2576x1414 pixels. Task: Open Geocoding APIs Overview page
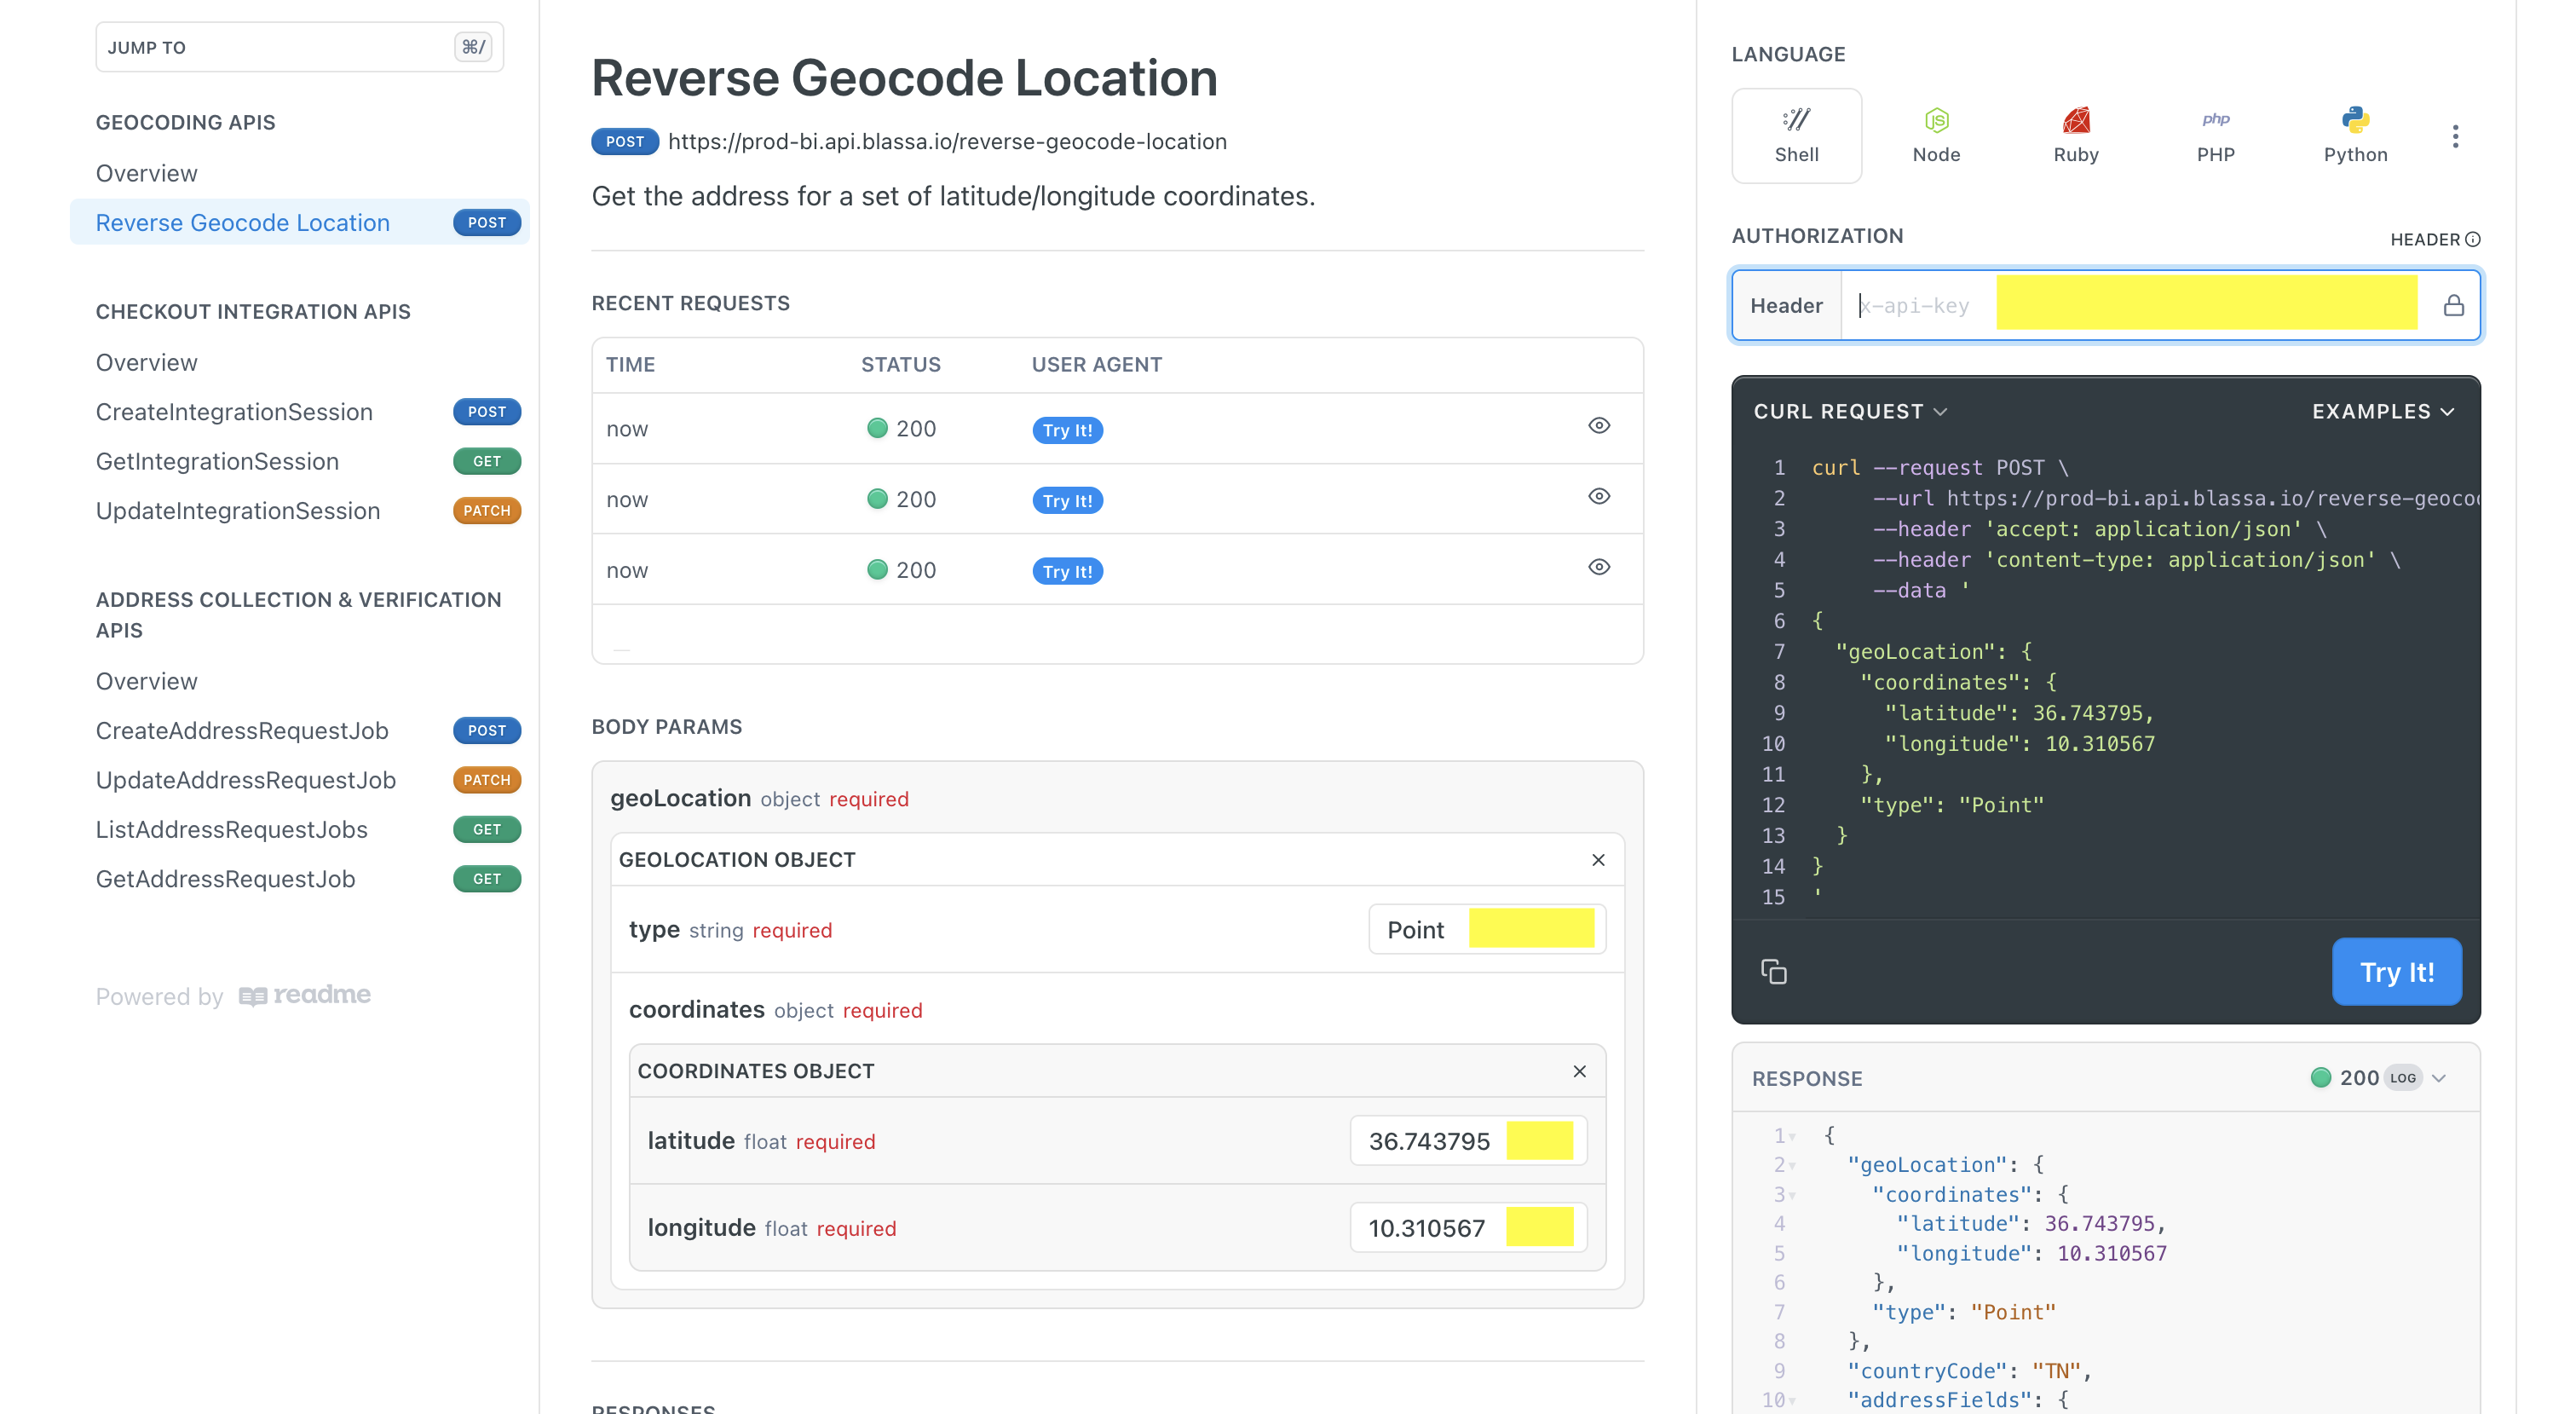[146, 173]
